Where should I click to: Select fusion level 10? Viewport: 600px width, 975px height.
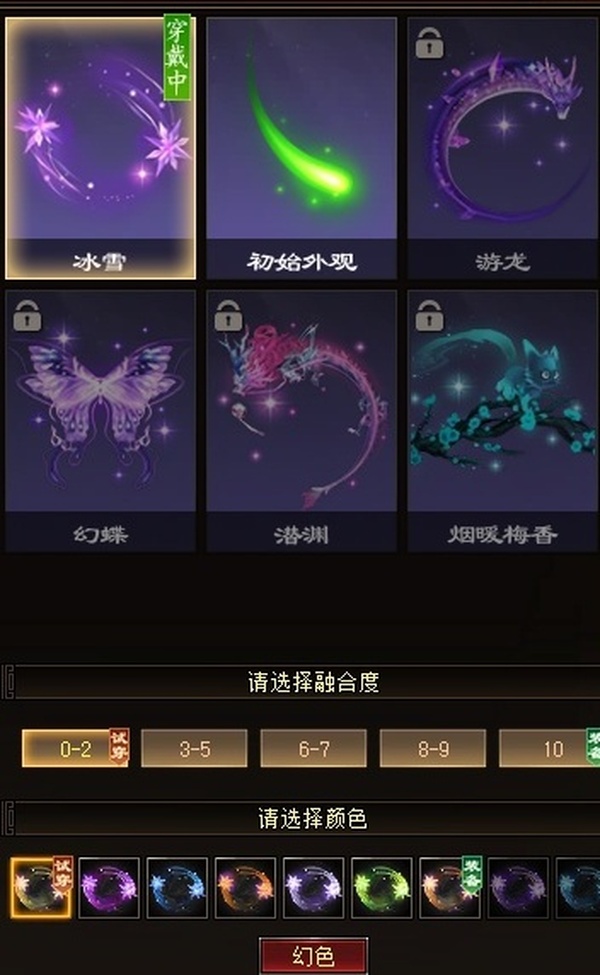[x=550, y=748]
